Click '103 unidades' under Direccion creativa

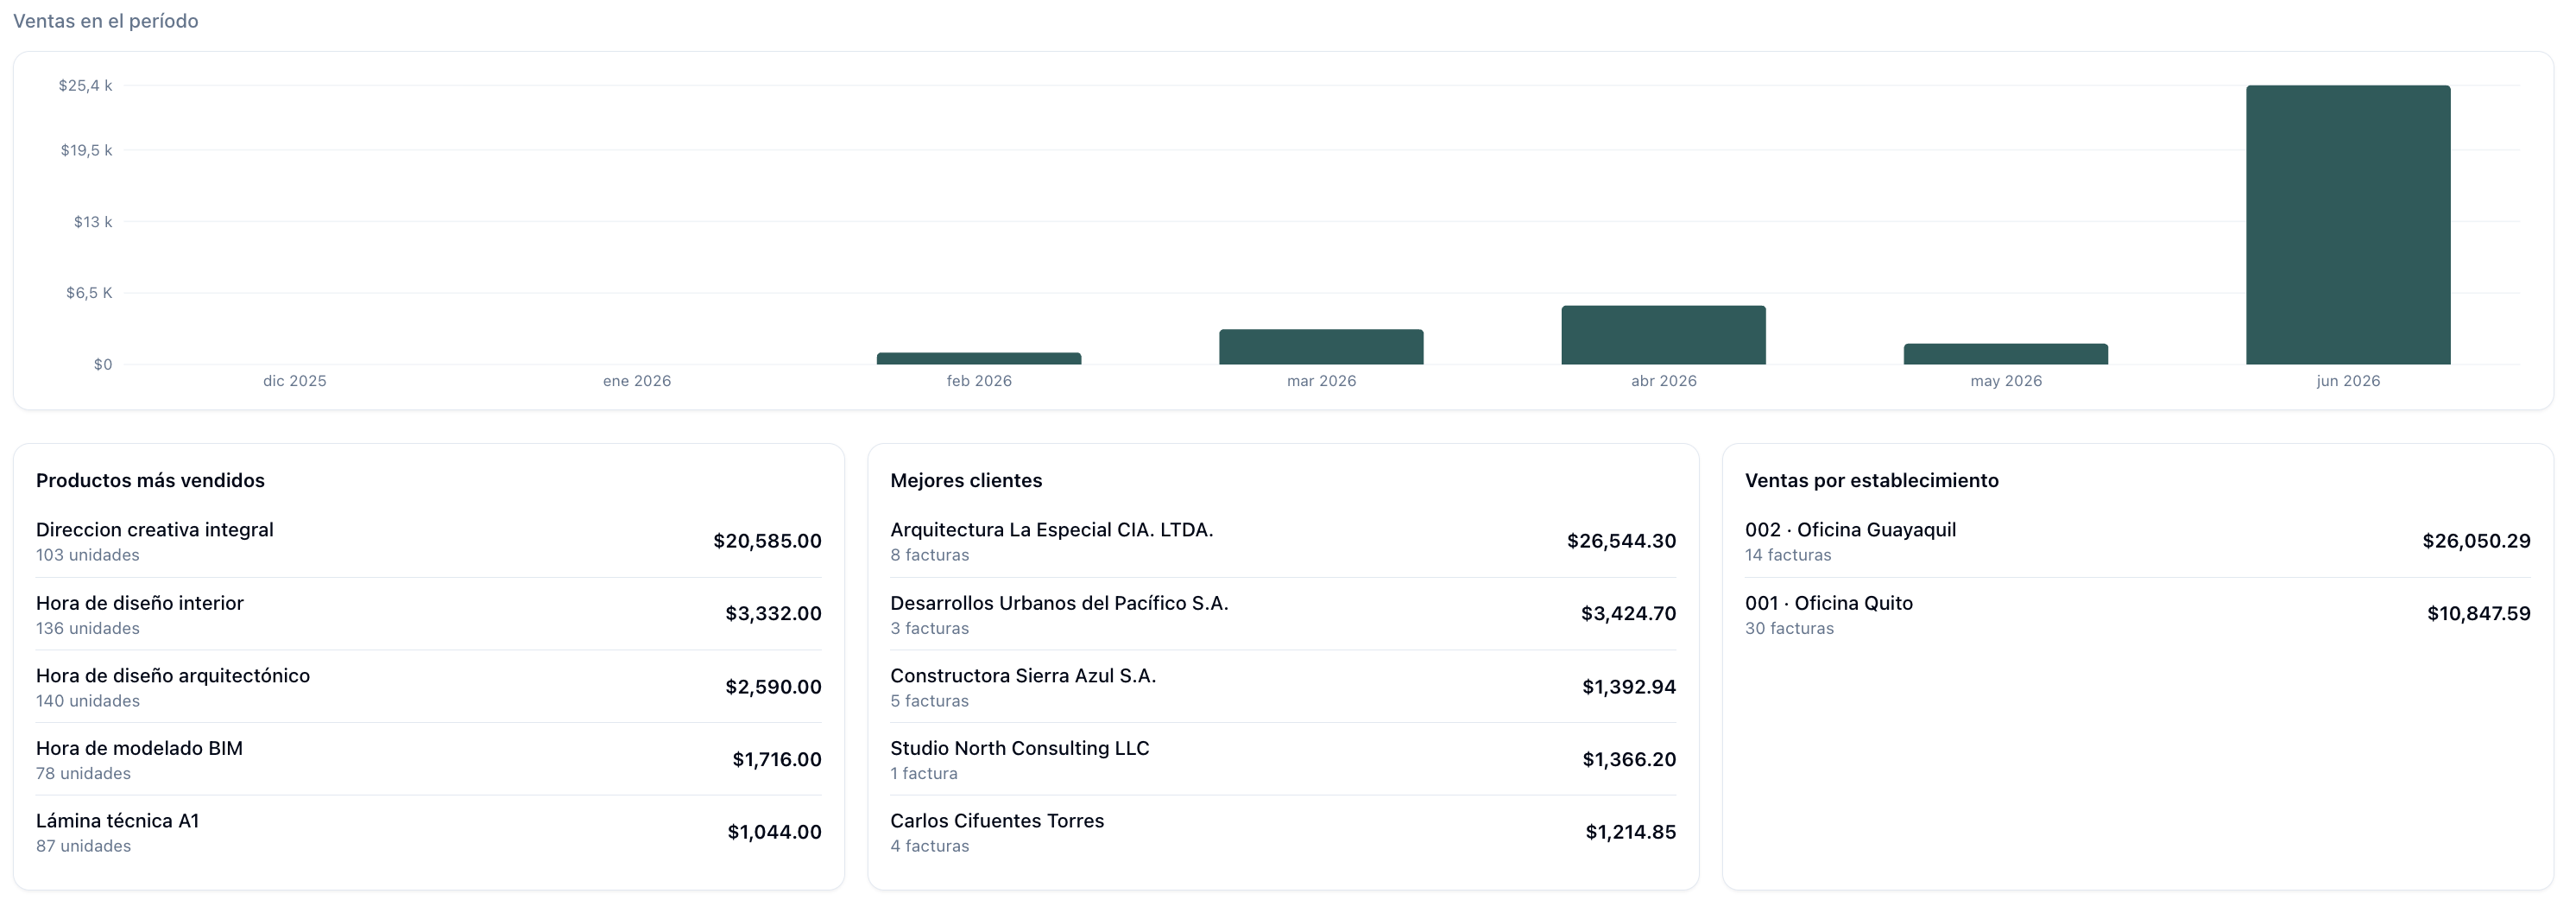(x=88, y=555)
